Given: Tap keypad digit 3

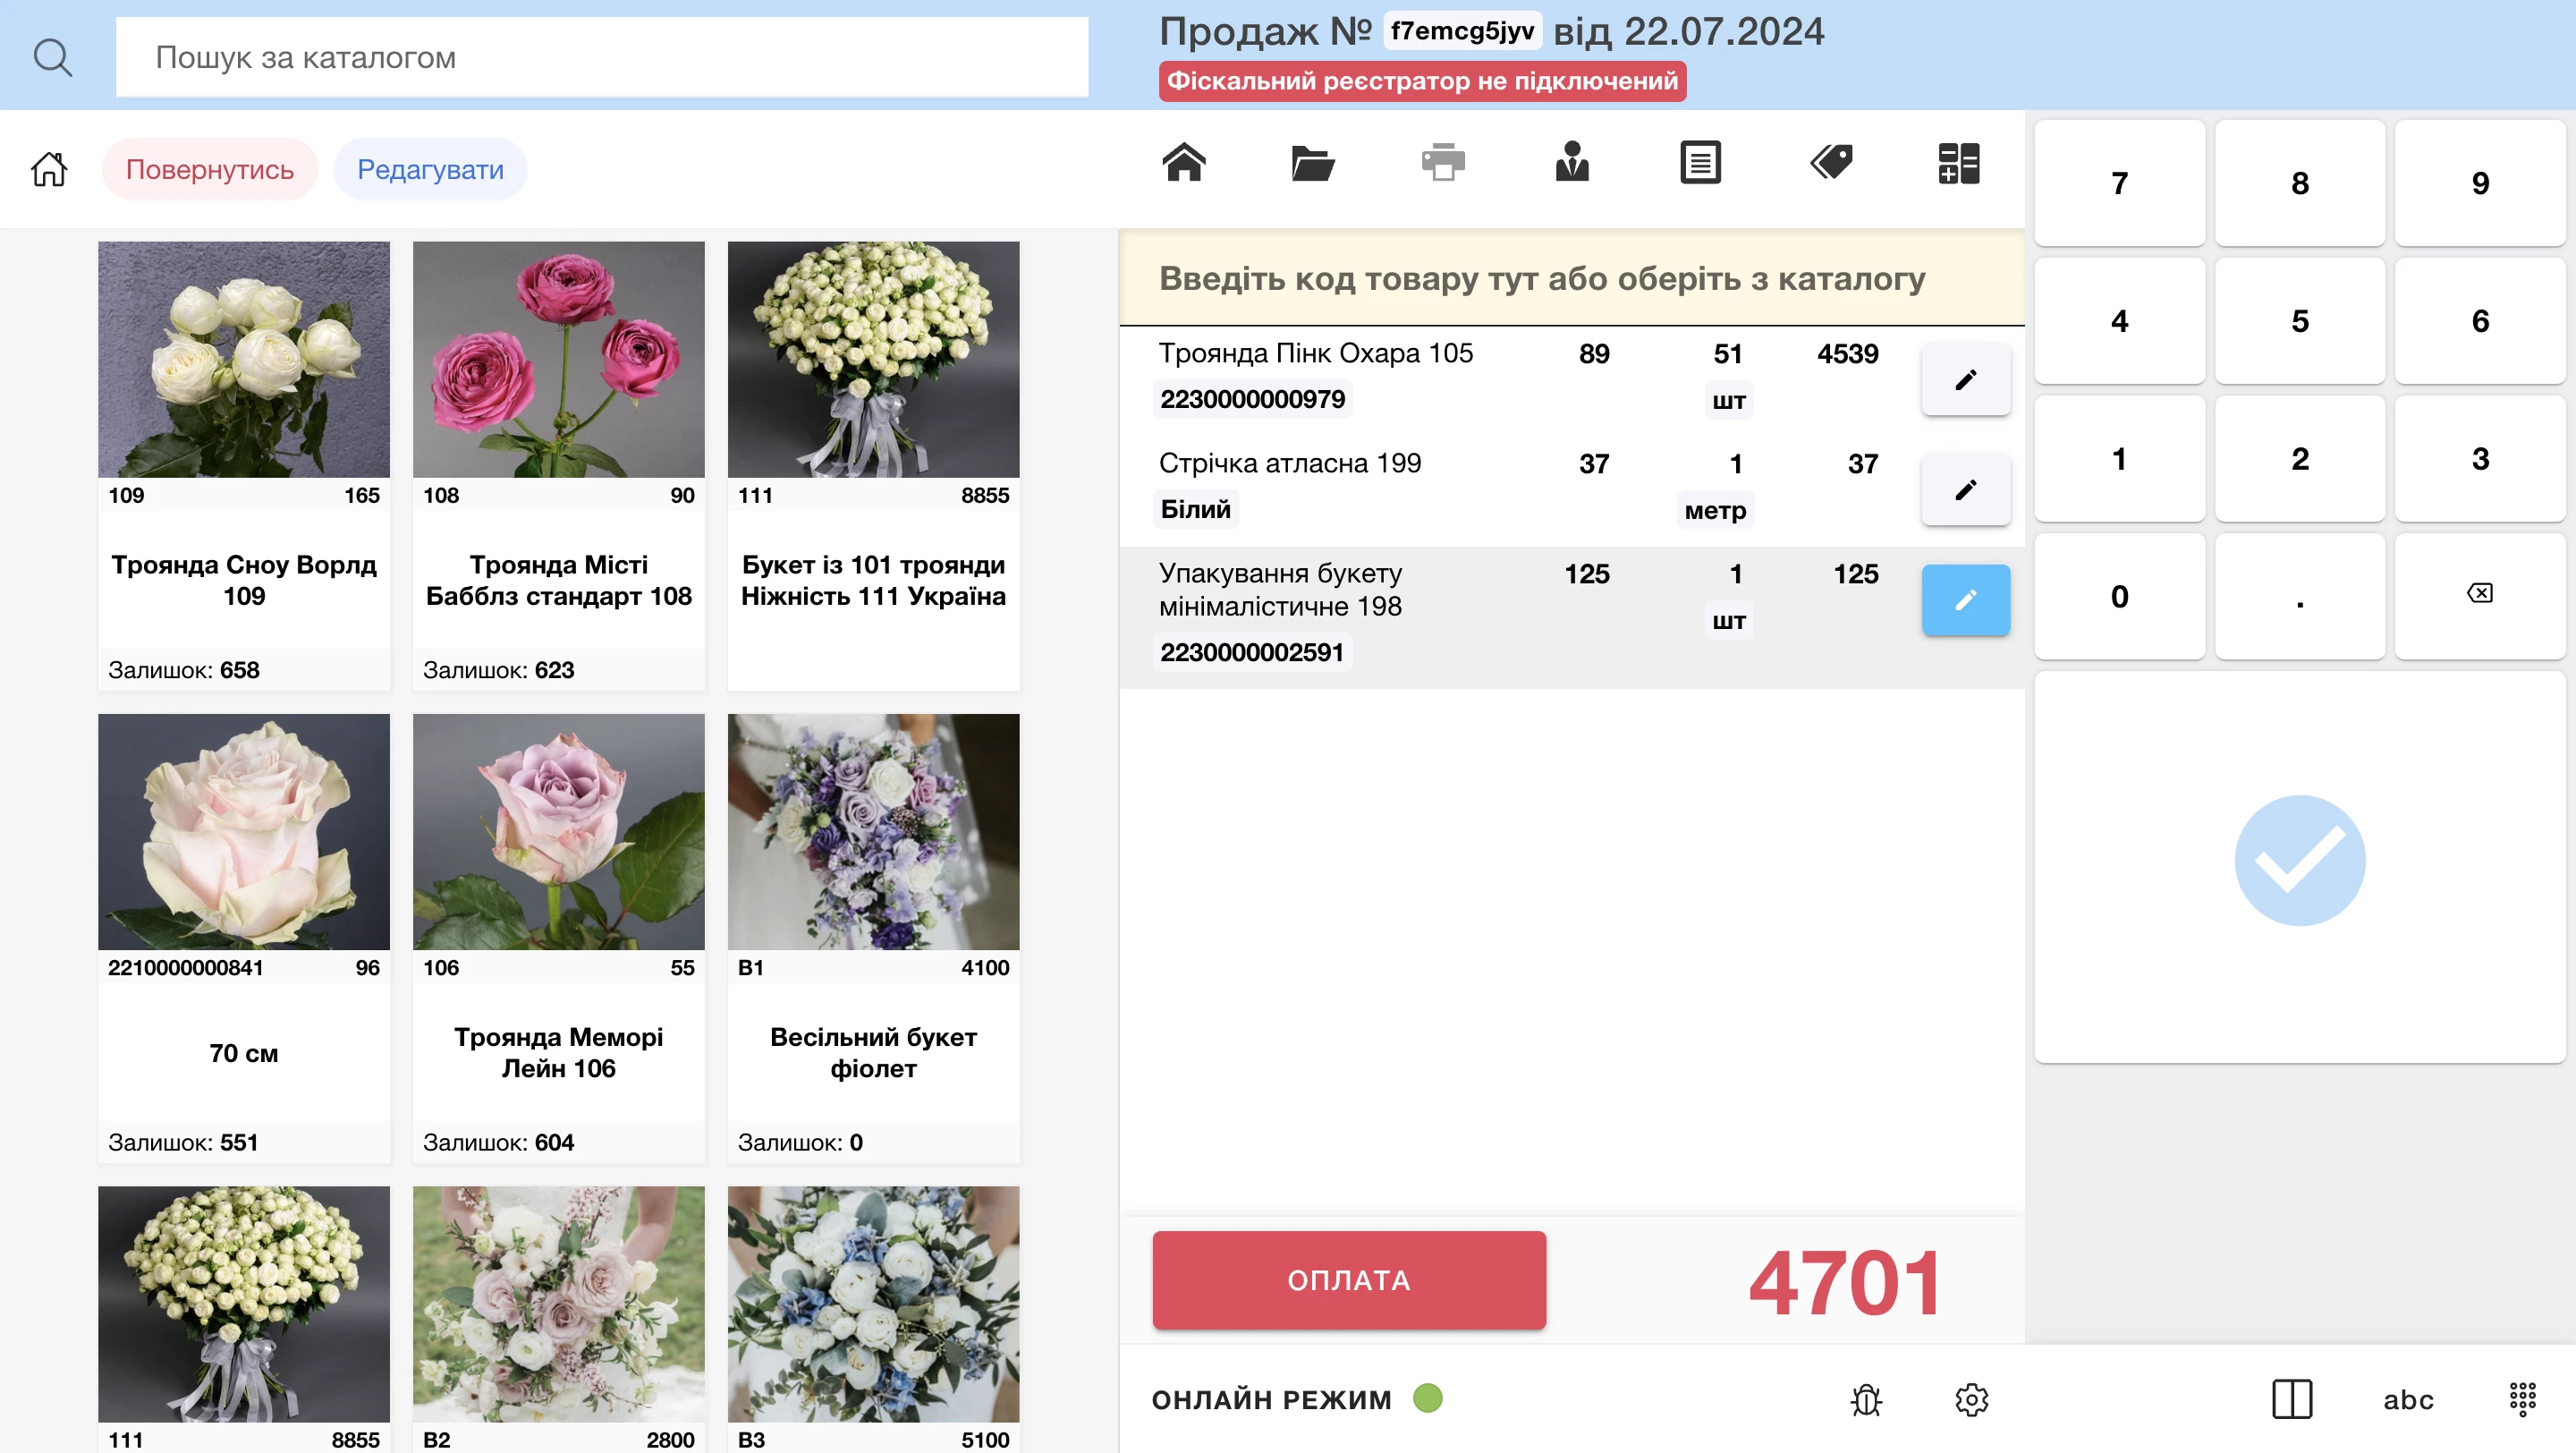Looking at the screenshot, I should 2479,459.
